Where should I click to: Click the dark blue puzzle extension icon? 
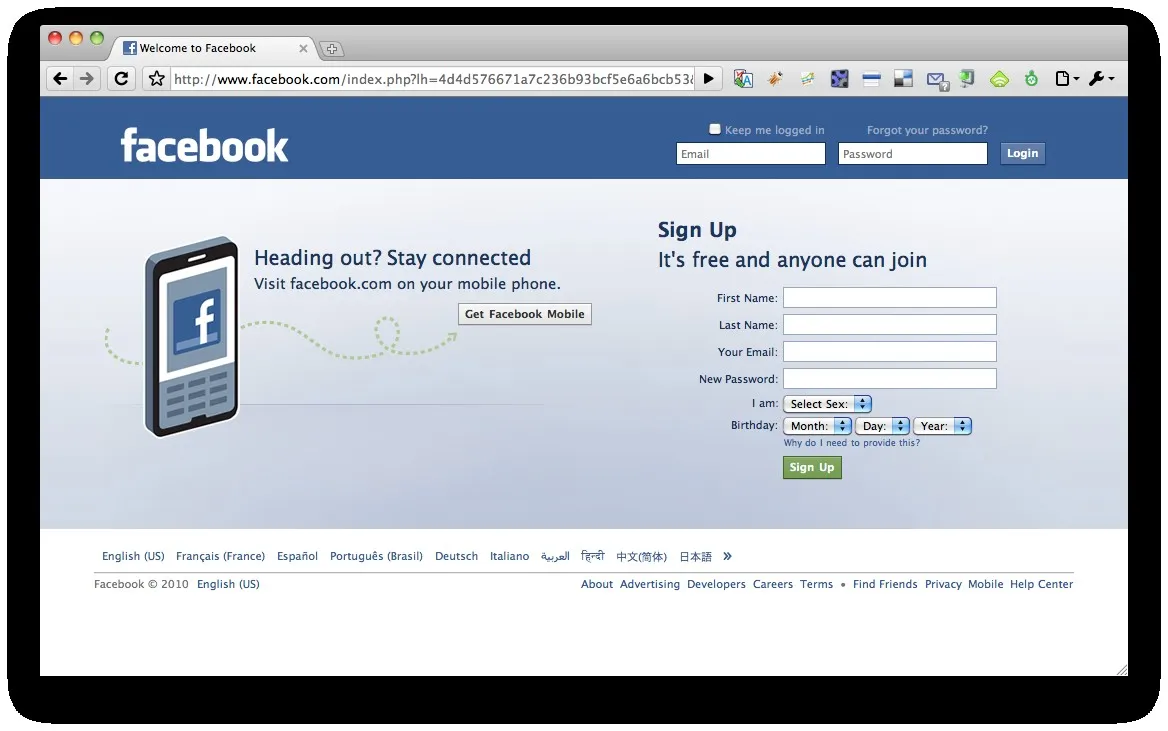click(x=840, y=78)
